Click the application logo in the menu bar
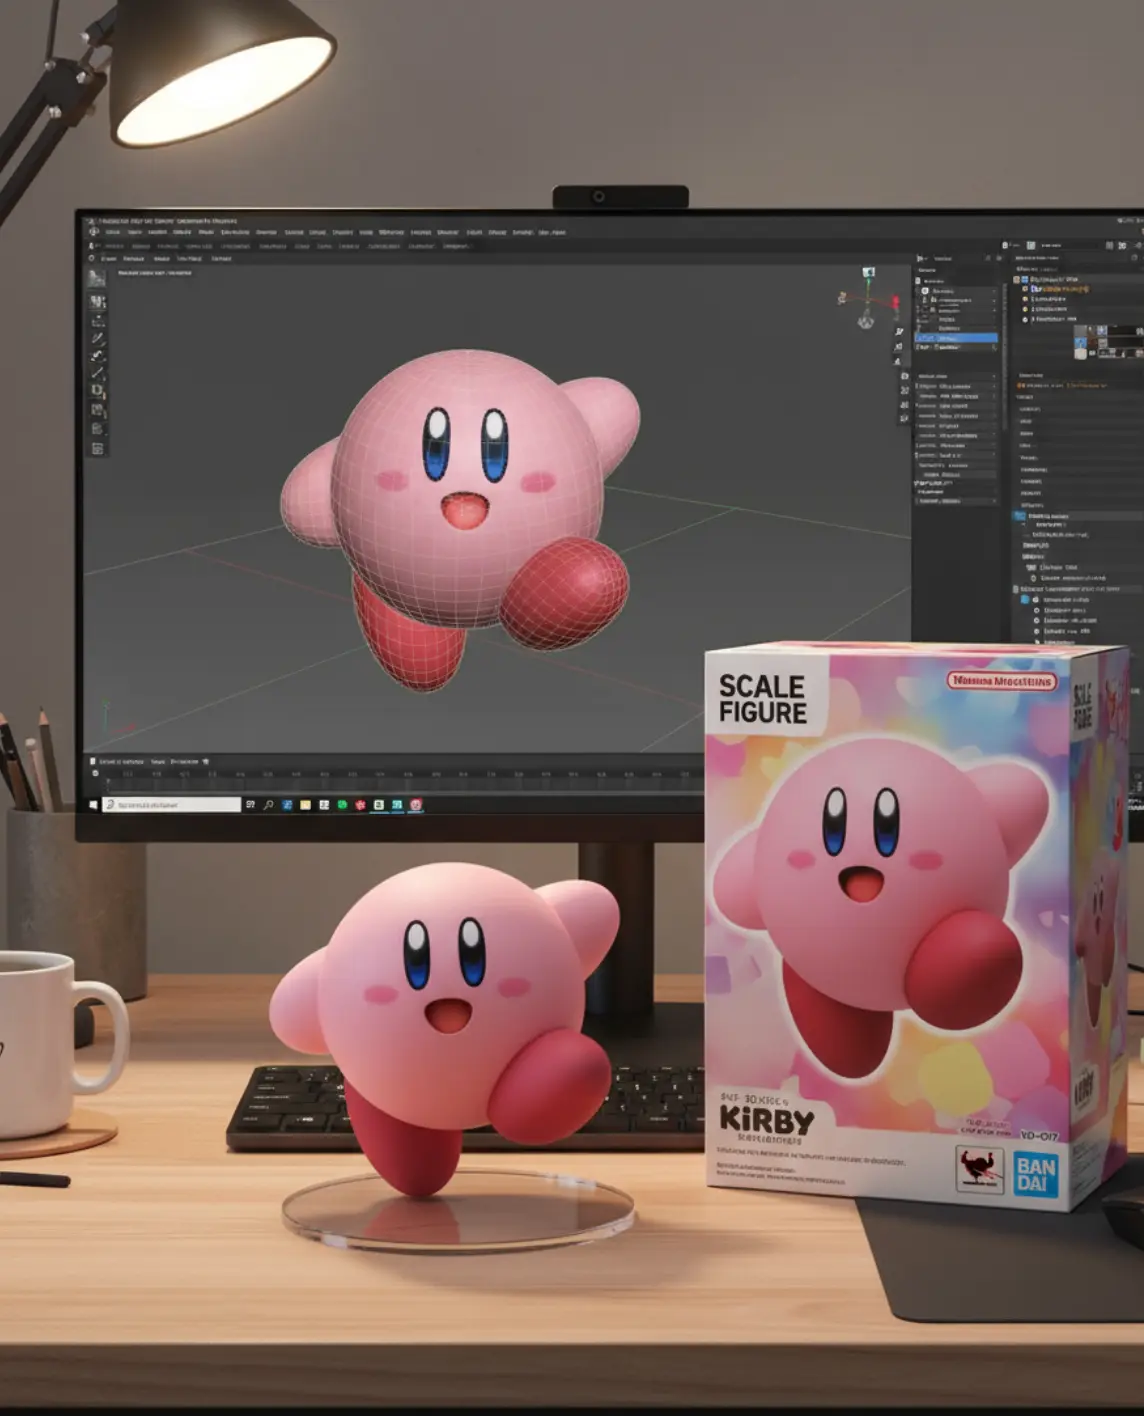 point(94,232)
